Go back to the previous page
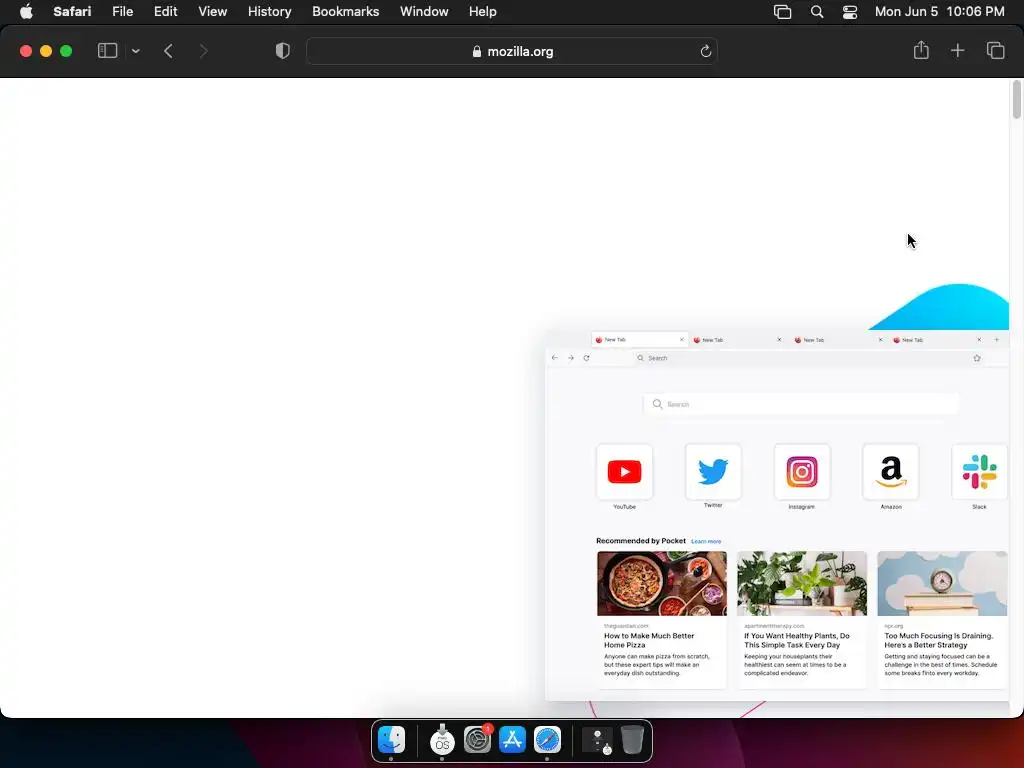The width and height of the screenshot is (1024, 768). click(168, 51)
